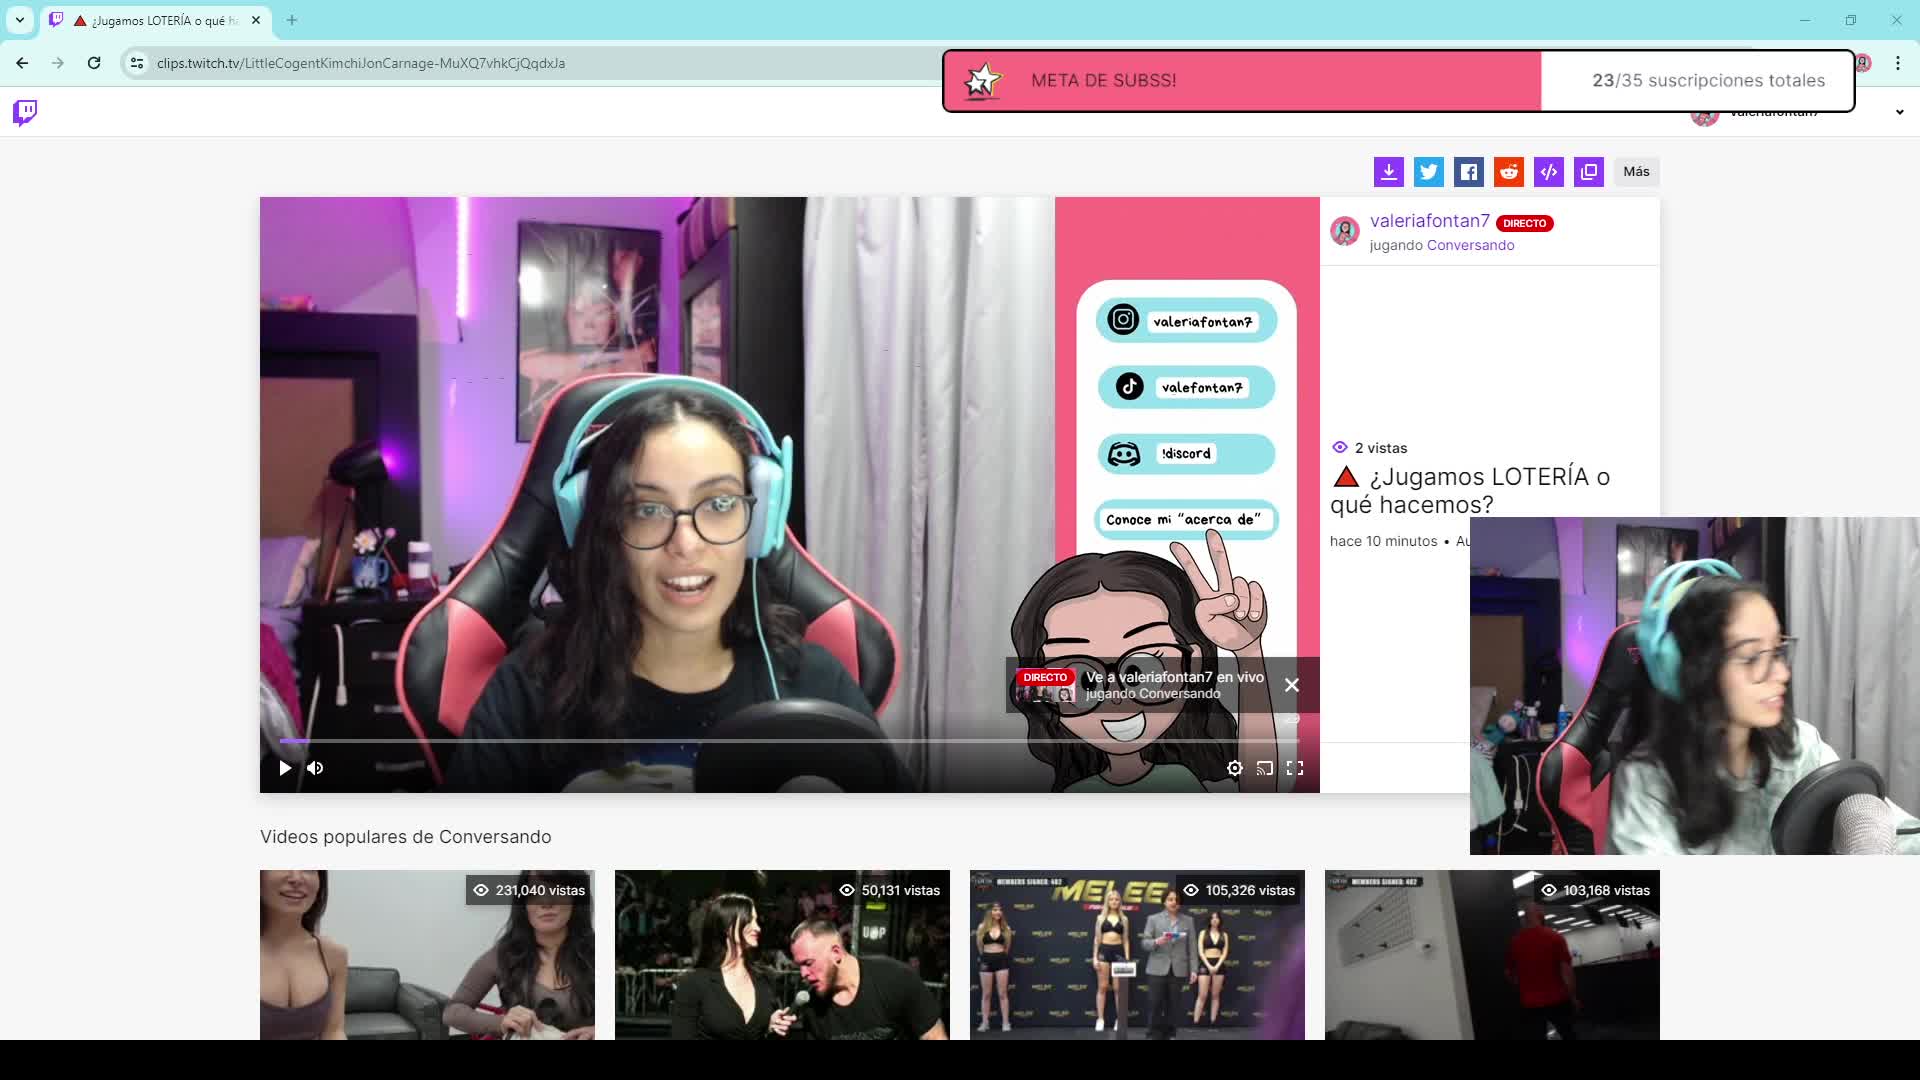Click the Twitch logo home icon
This screenshot has height=1080, width=1920.
(25, 112)
